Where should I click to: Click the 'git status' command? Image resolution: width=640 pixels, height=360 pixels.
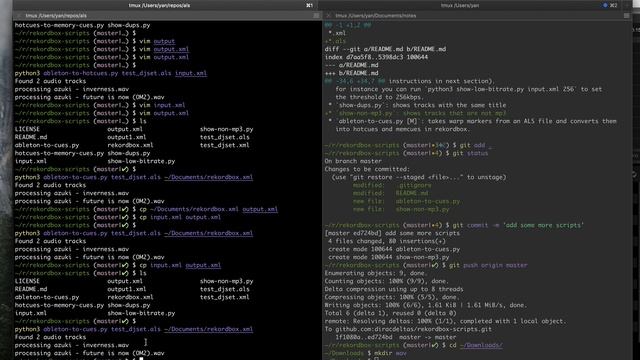[x=470, y=153]
